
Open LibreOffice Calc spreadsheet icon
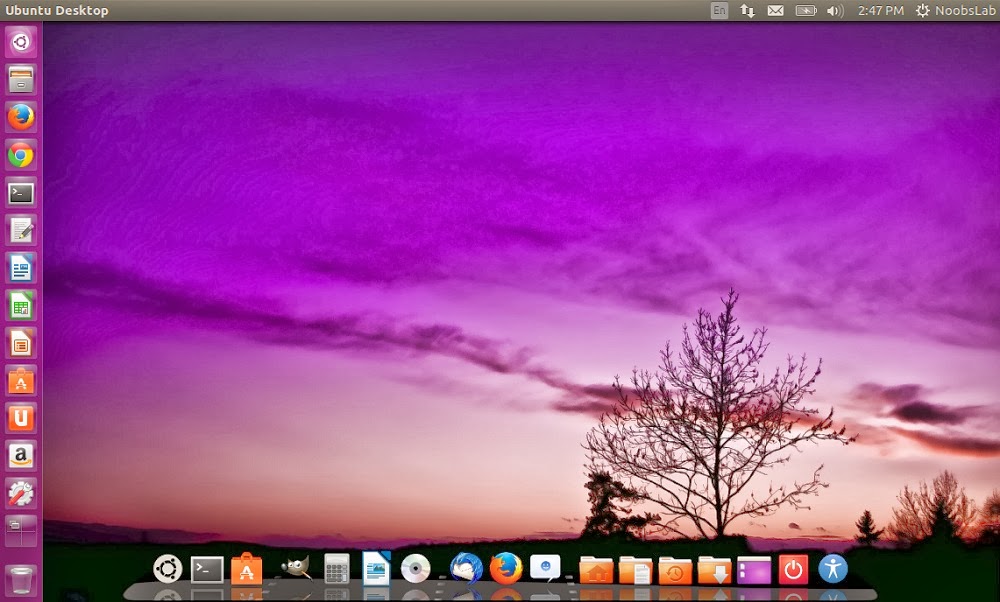click(21, 305)
